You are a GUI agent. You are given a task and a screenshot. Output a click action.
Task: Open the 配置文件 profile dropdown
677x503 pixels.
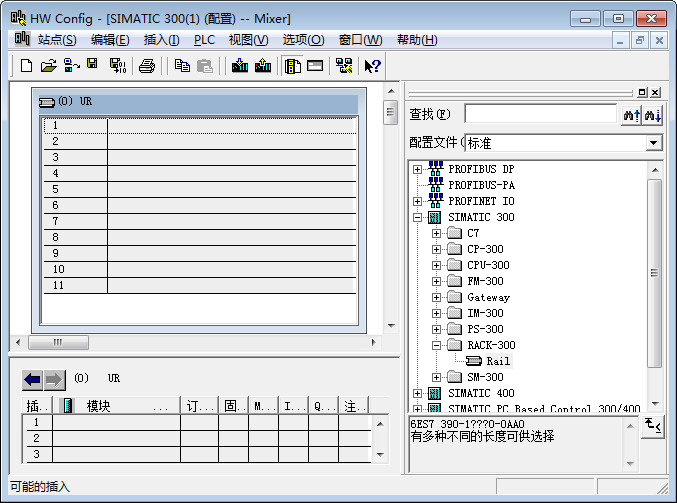click(653, 144)
